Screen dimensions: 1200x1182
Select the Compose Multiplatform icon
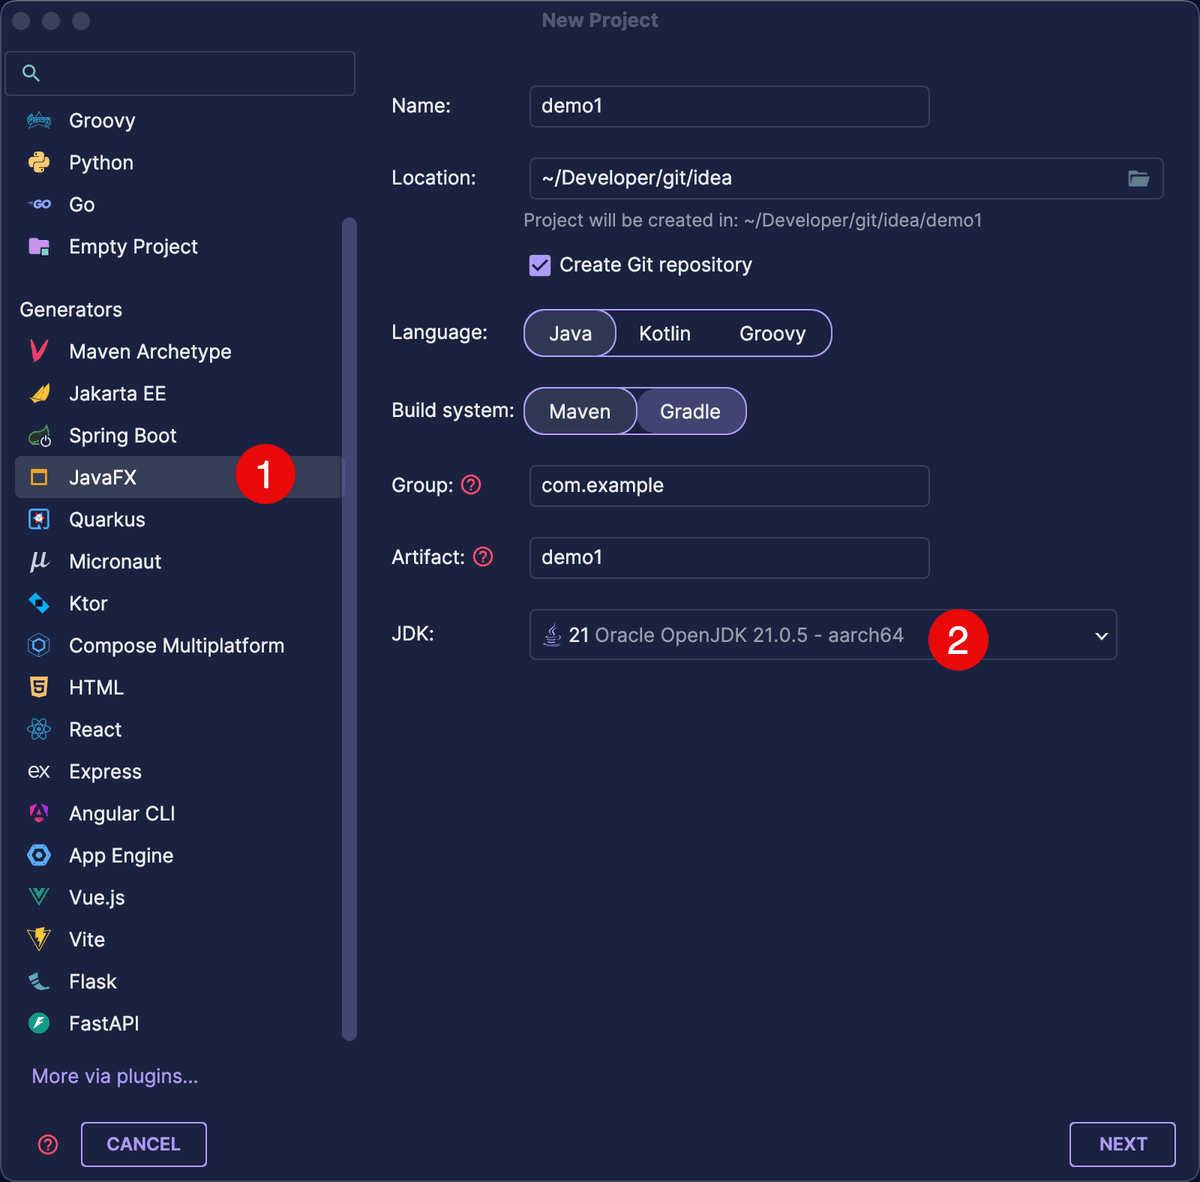click(38, 645)
